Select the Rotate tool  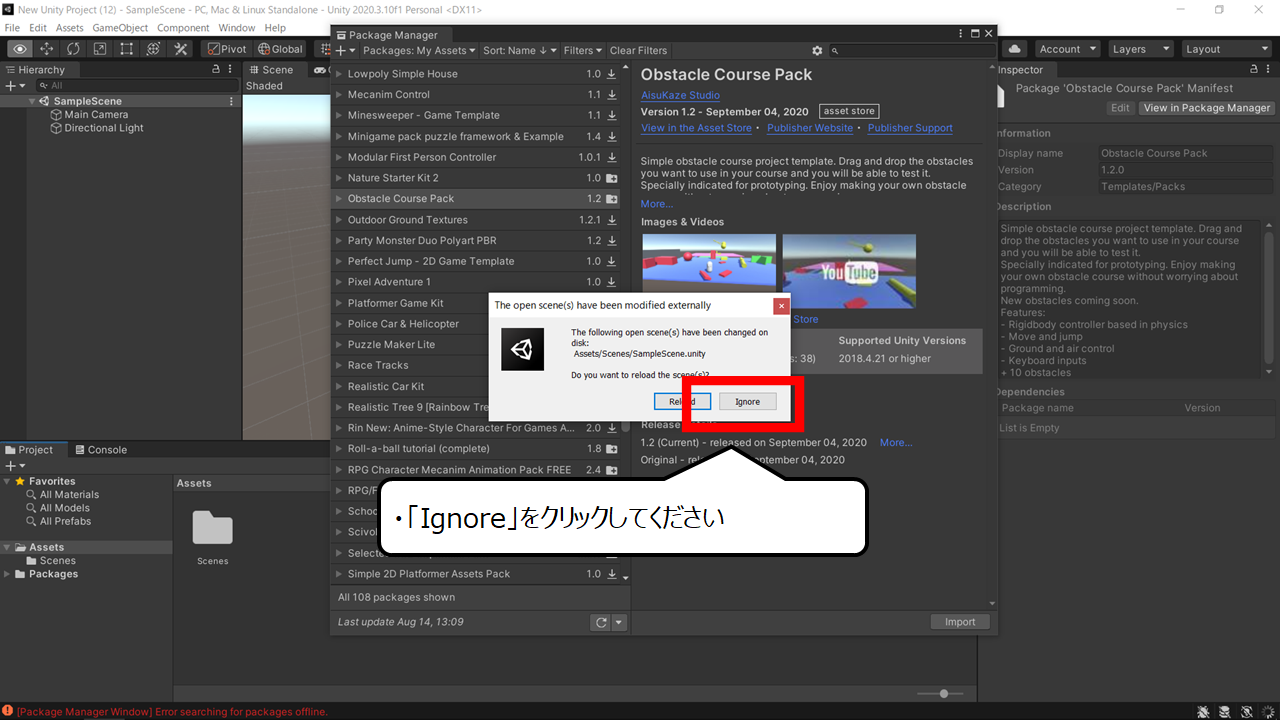tap(74, 49)
